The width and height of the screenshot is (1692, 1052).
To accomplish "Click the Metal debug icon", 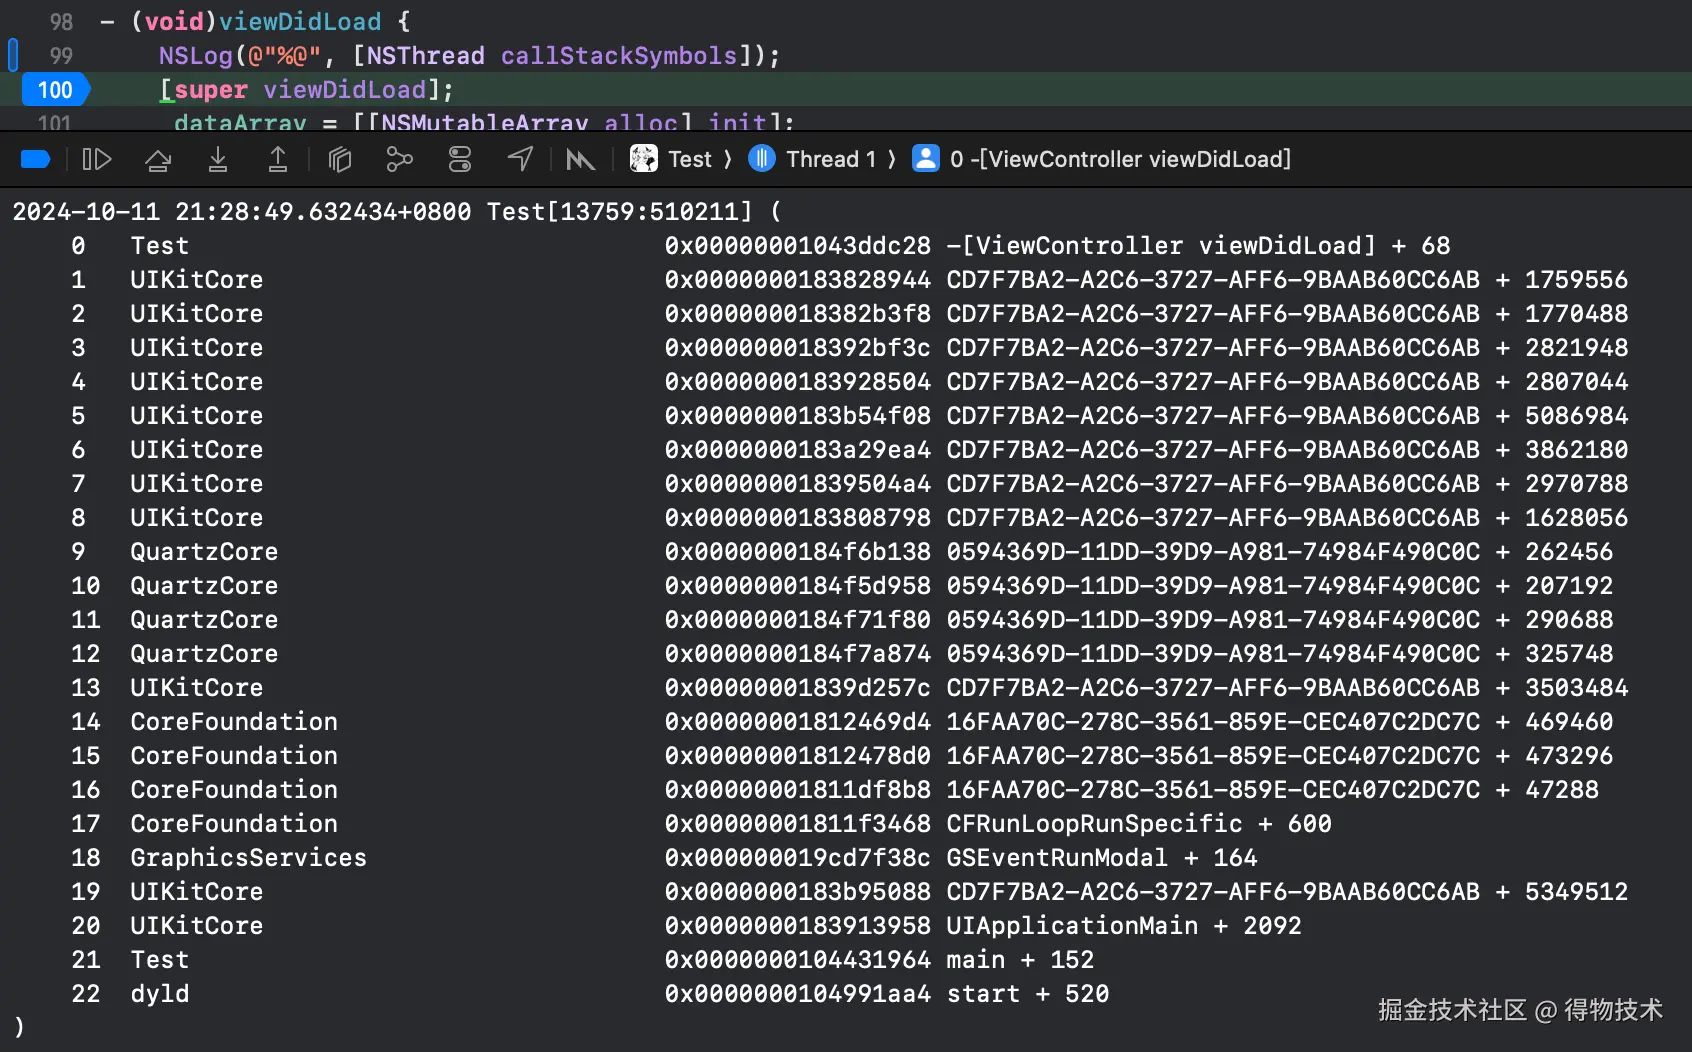I will pyautogui.click(x=580, y=159).
